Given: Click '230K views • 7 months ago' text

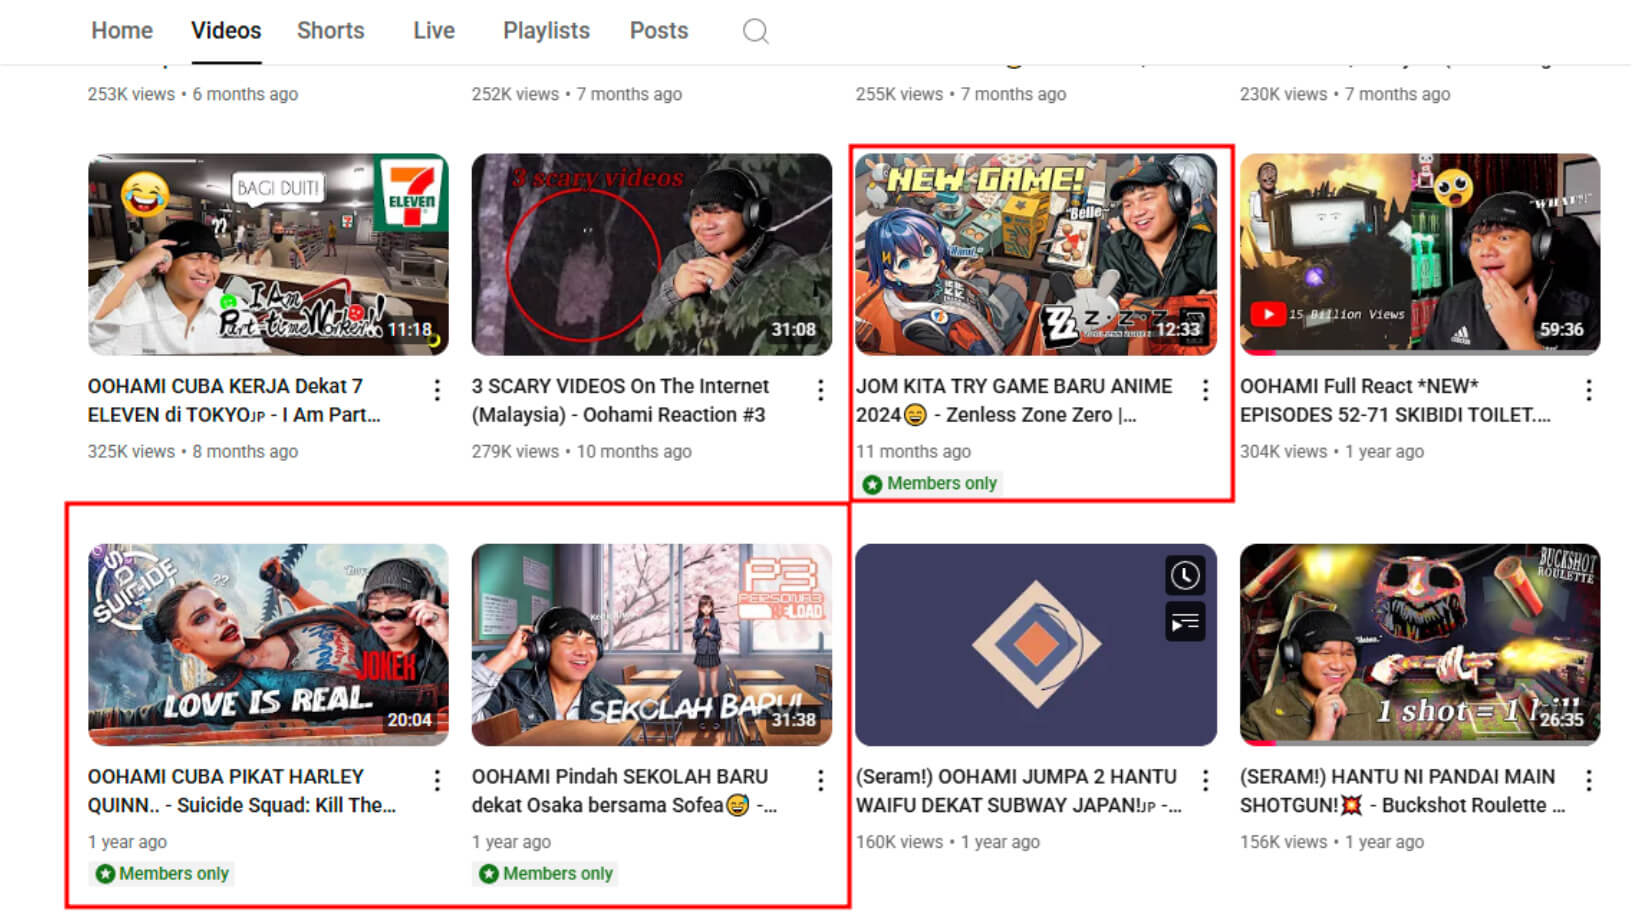Looking at the screenshot, I should coord(1345,94).
